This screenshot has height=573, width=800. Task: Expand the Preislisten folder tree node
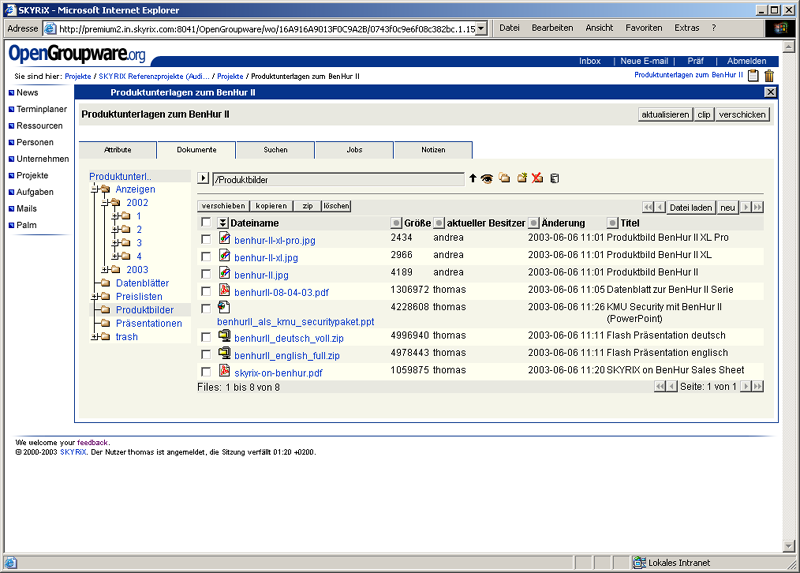(x=94, y=296)
